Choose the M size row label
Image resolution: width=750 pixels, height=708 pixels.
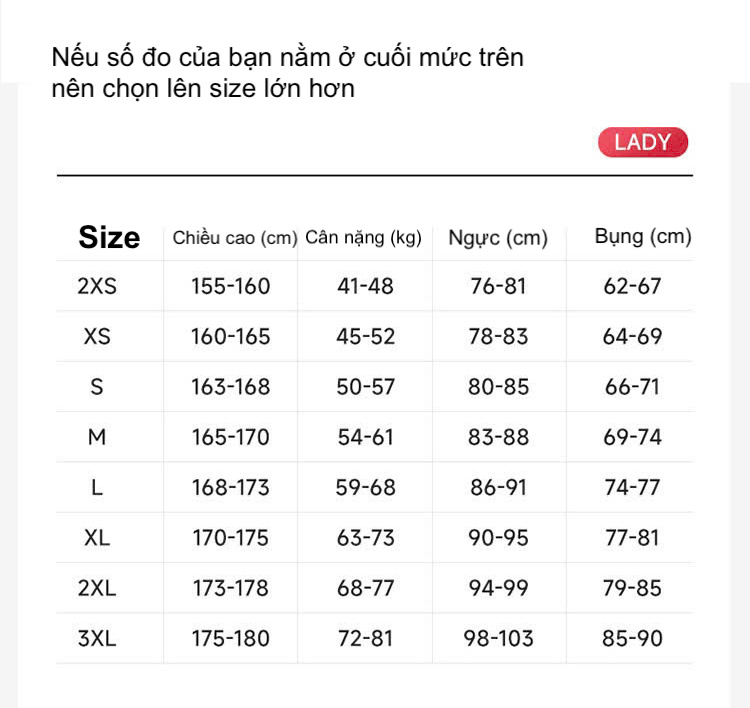97,437
